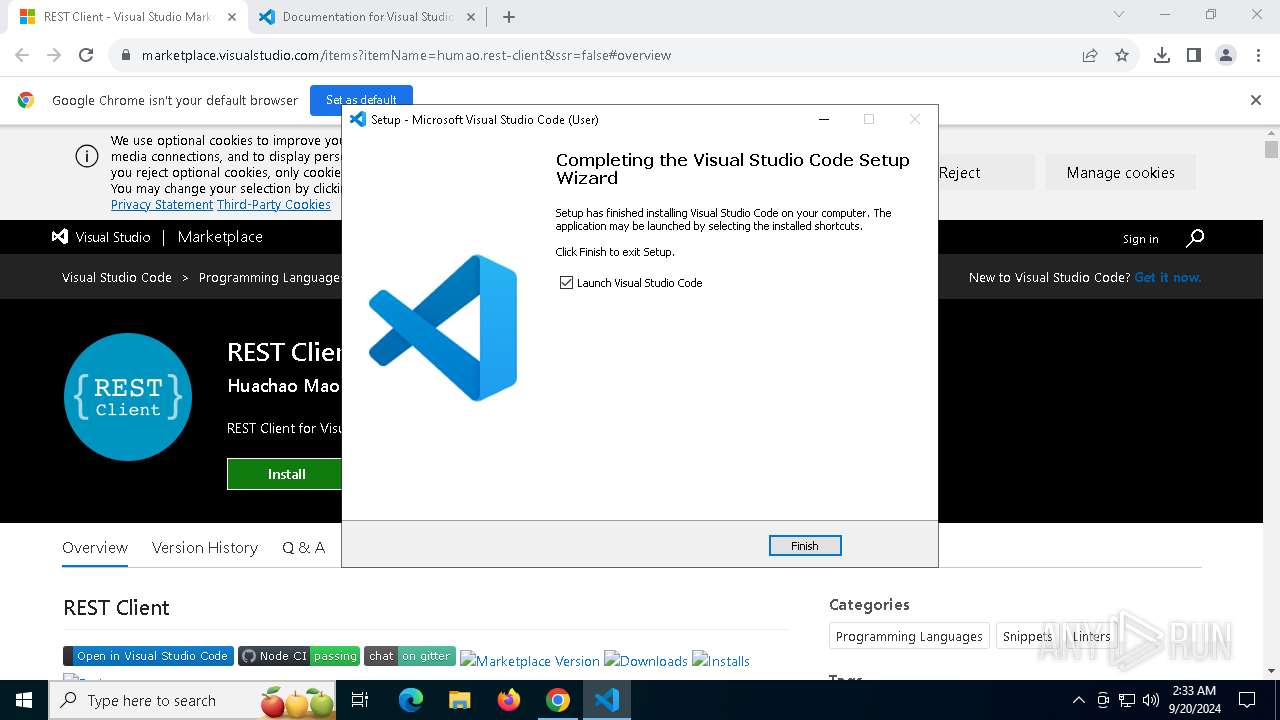This screenshot has height=720, width=1280.
Task: Close the Documentation for Visual Studio tab
Action: pyautogui.click(x=472, y=17)
